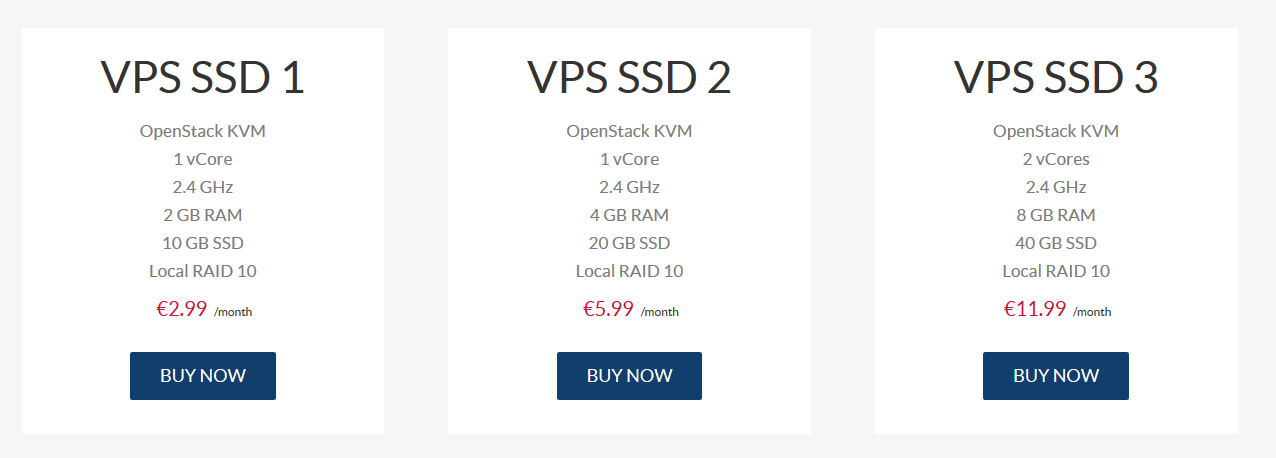Select the €5.99 monthly price
The image size is (1276, 458).
609,309
